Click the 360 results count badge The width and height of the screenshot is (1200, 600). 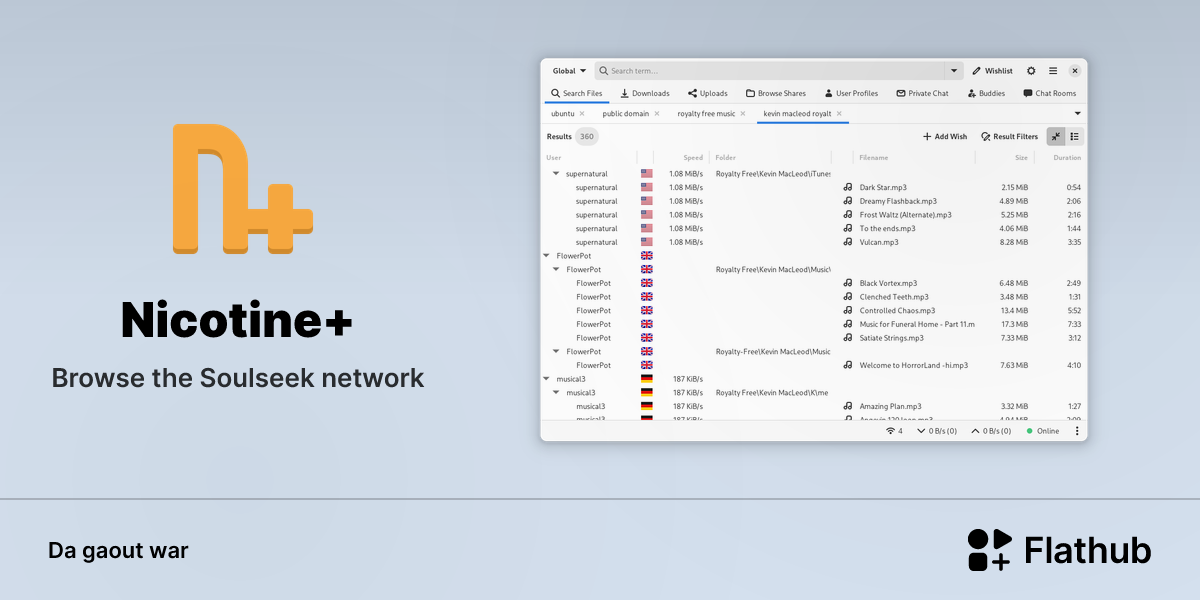click(587, 137)
